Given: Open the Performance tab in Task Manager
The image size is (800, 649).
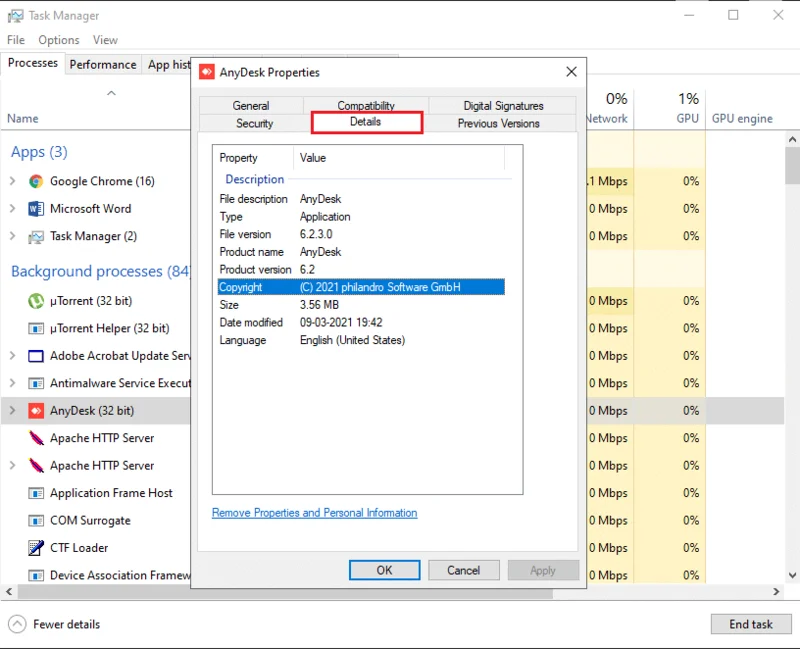Looking at the screenshot, I should click(x=103, y=64).
